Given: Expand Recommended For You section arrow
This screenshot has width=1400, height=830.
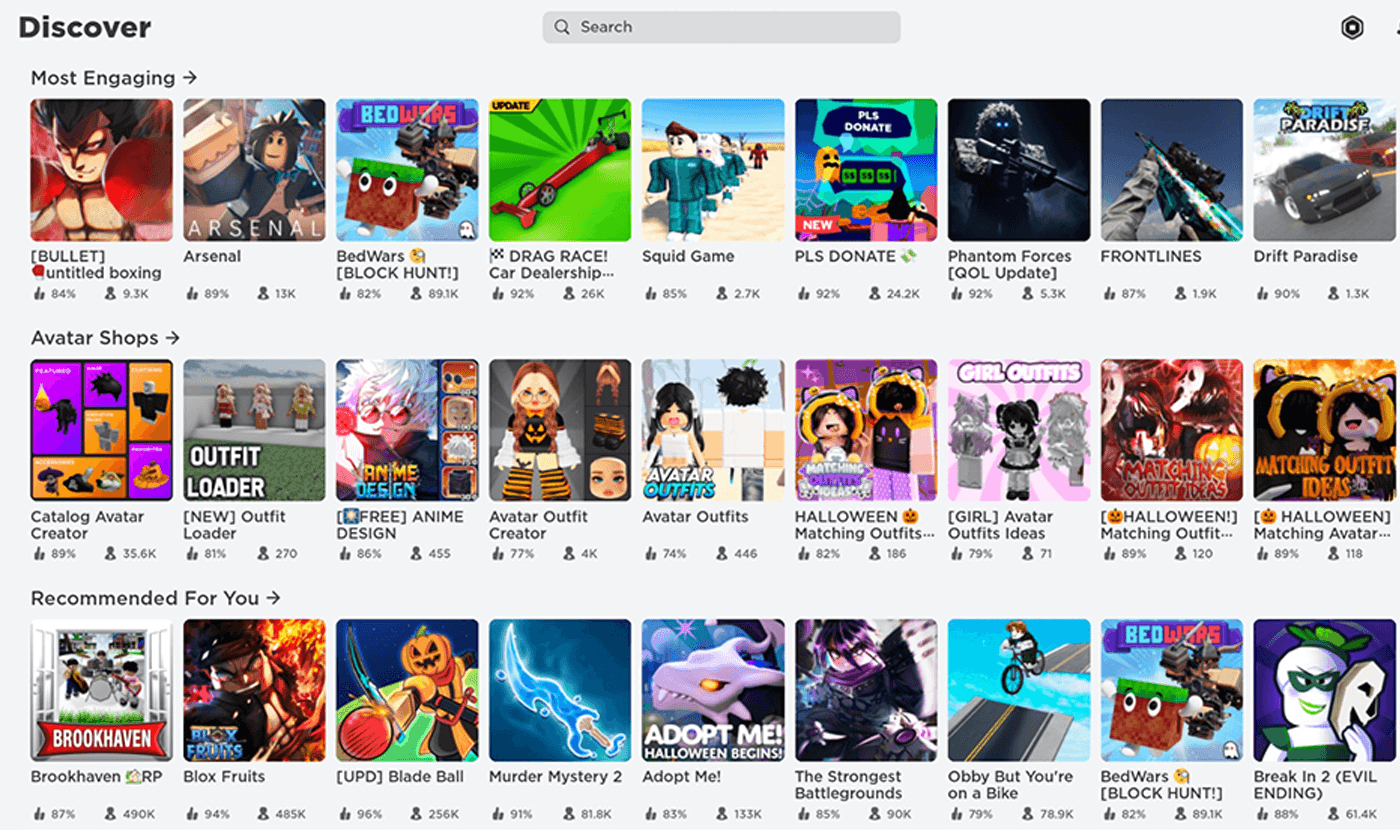Looking at the screenshot, I should point(273,597).
